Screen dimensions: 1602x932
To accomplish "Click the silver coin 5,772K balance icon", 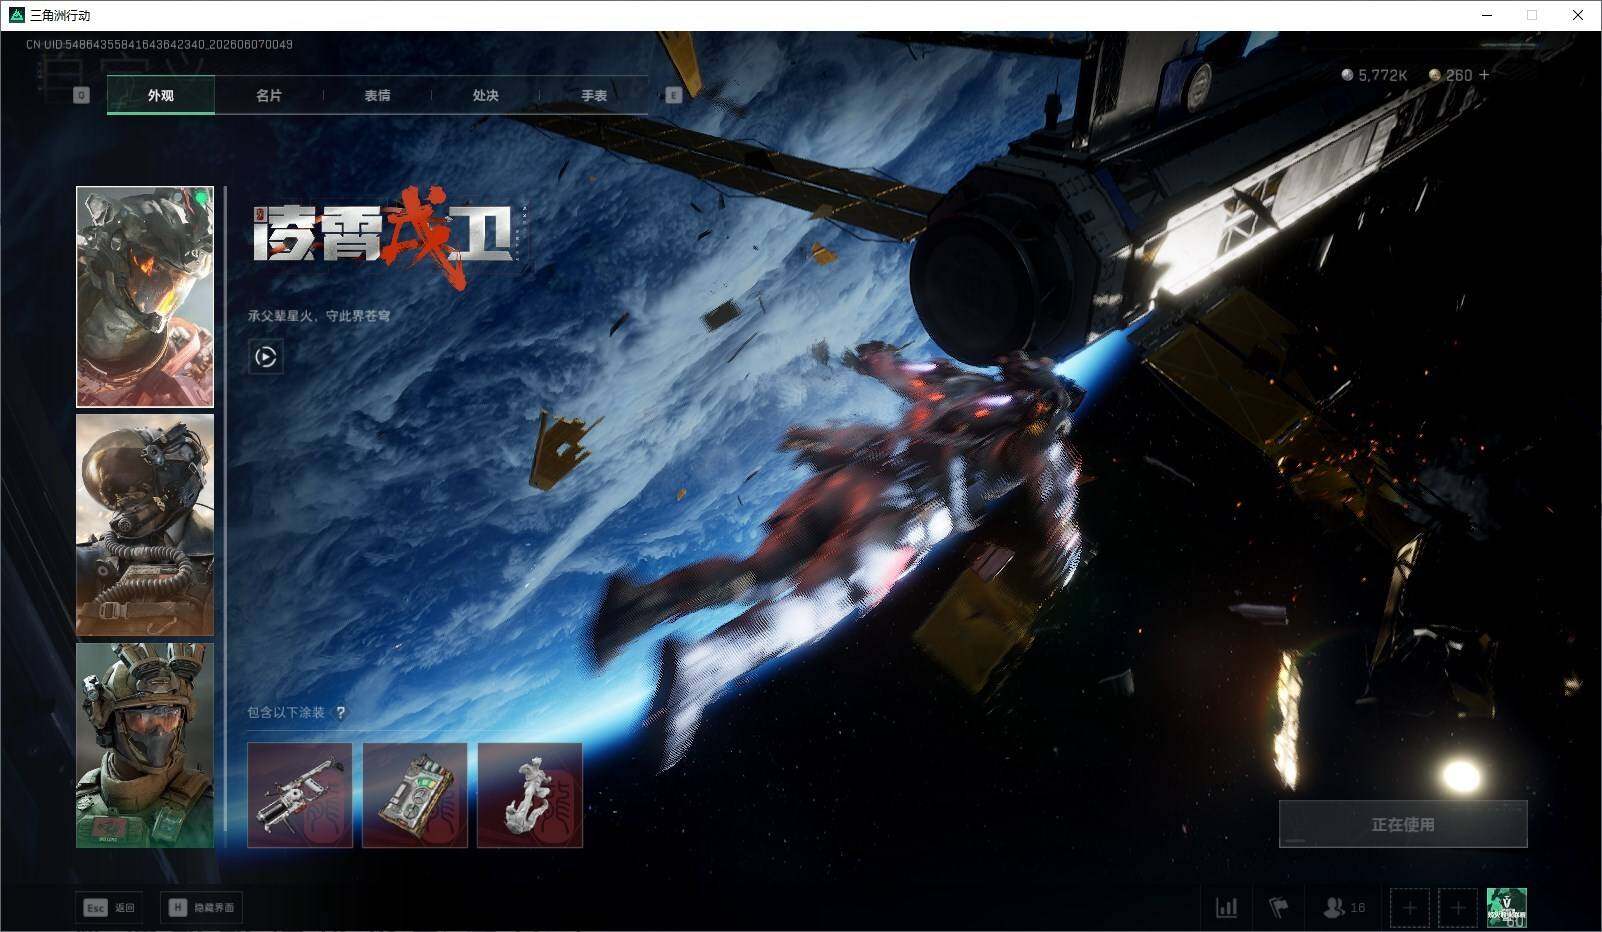I will [1347, 75].
